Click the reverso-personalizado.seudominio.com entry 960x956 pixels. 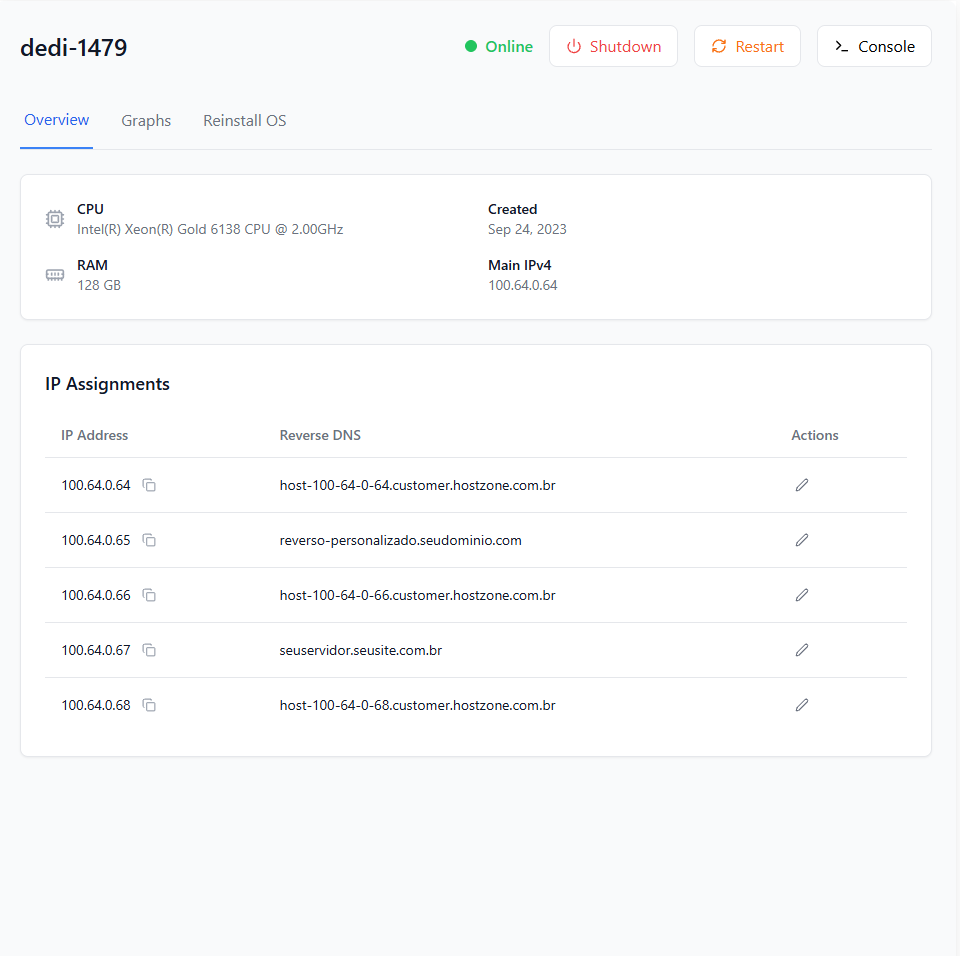400,540
